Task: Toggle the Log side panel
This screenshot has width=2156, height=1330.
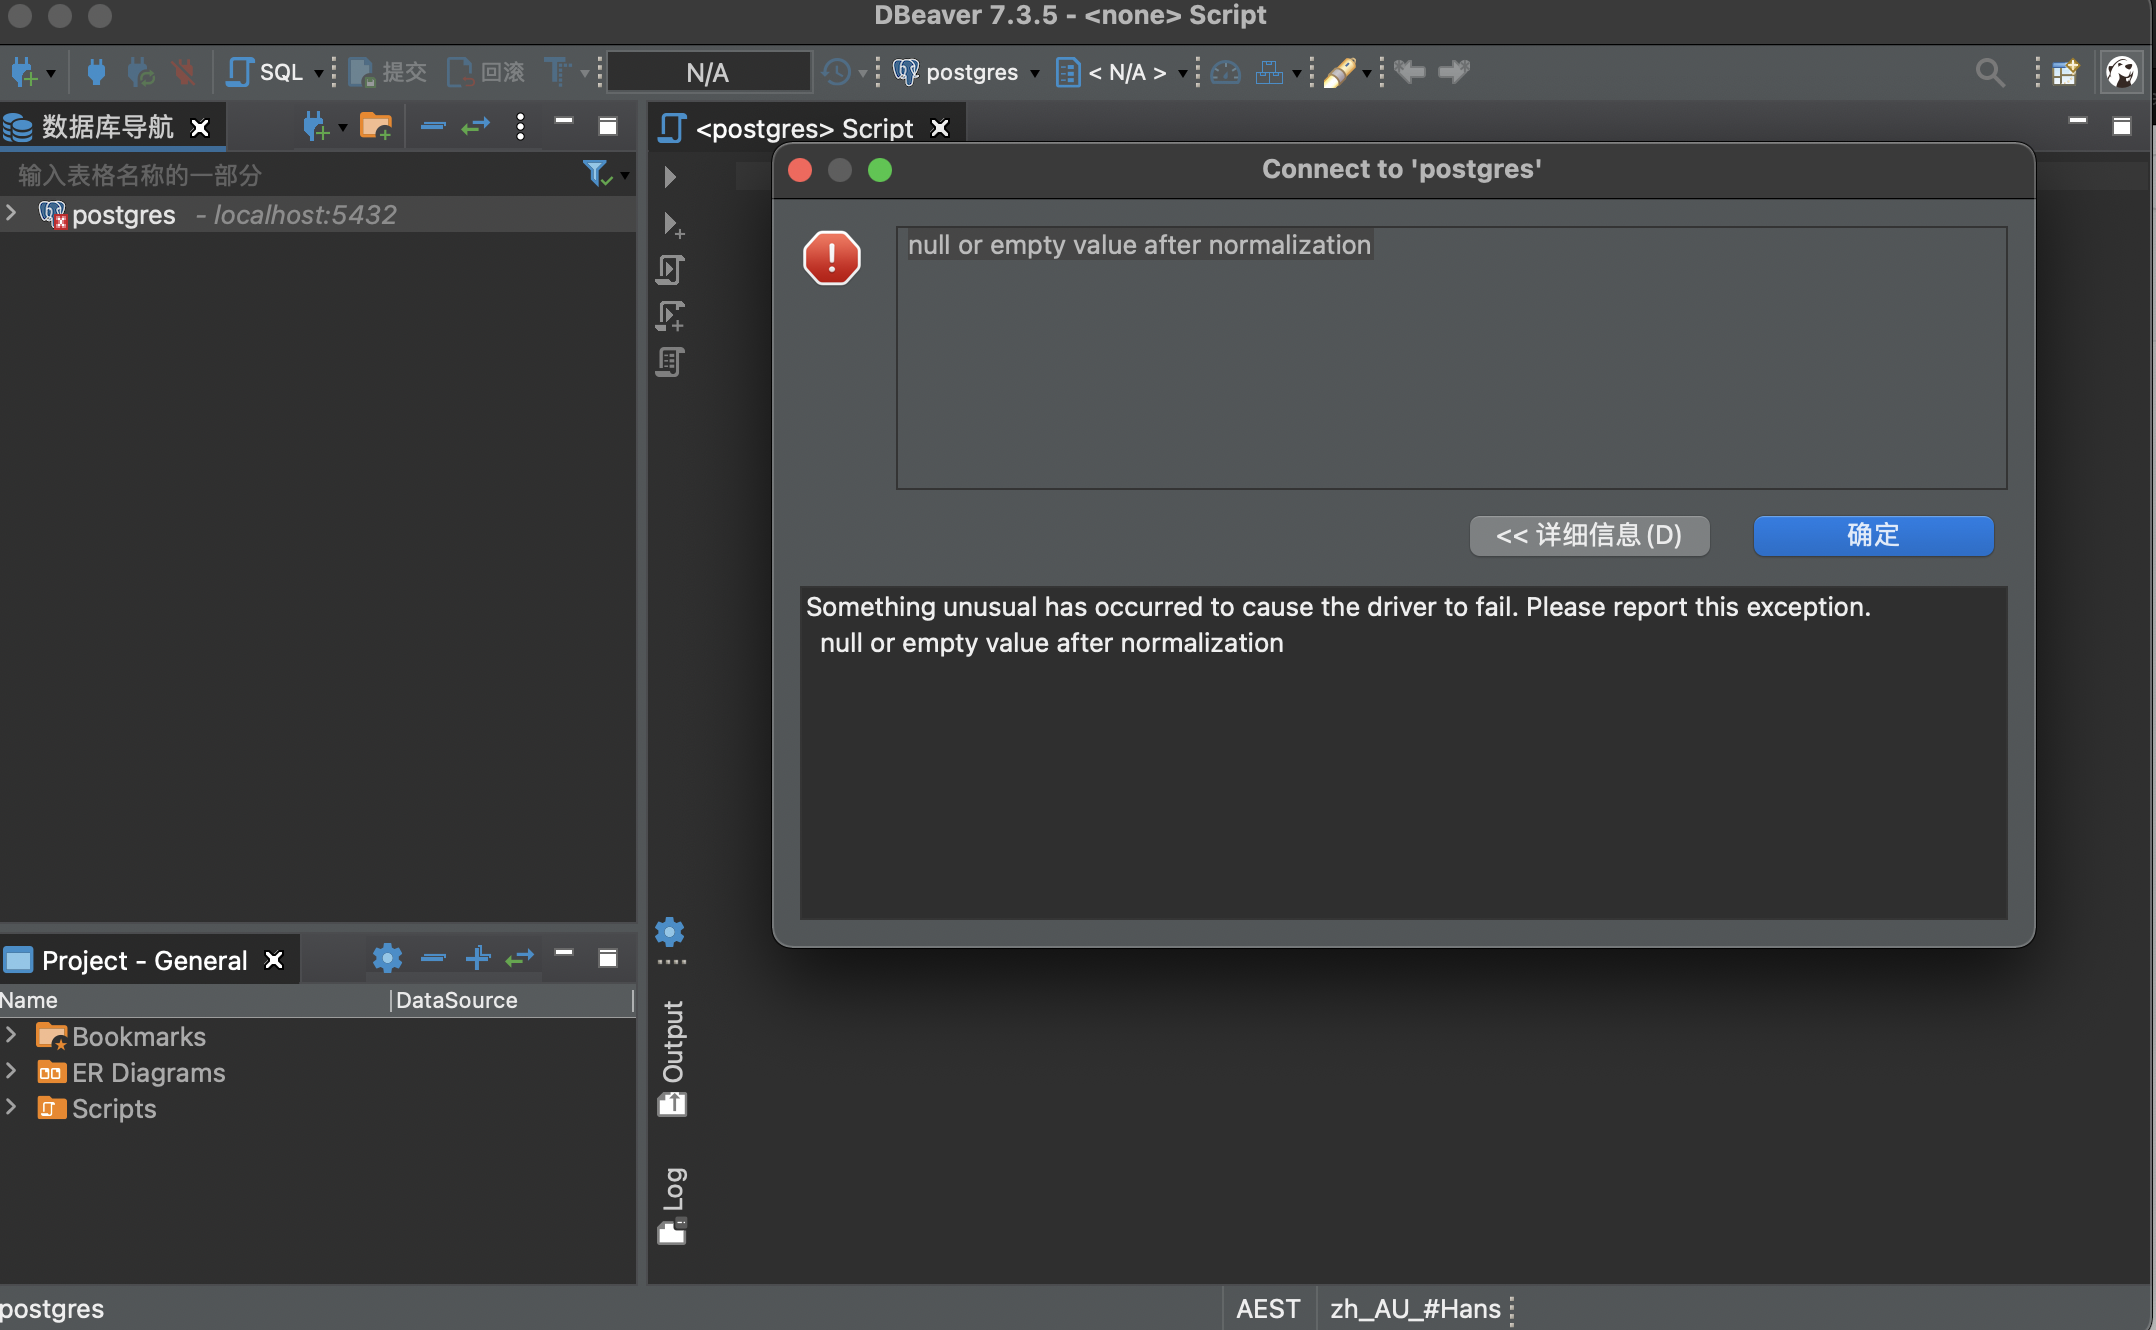Action: pos(672,1206)
